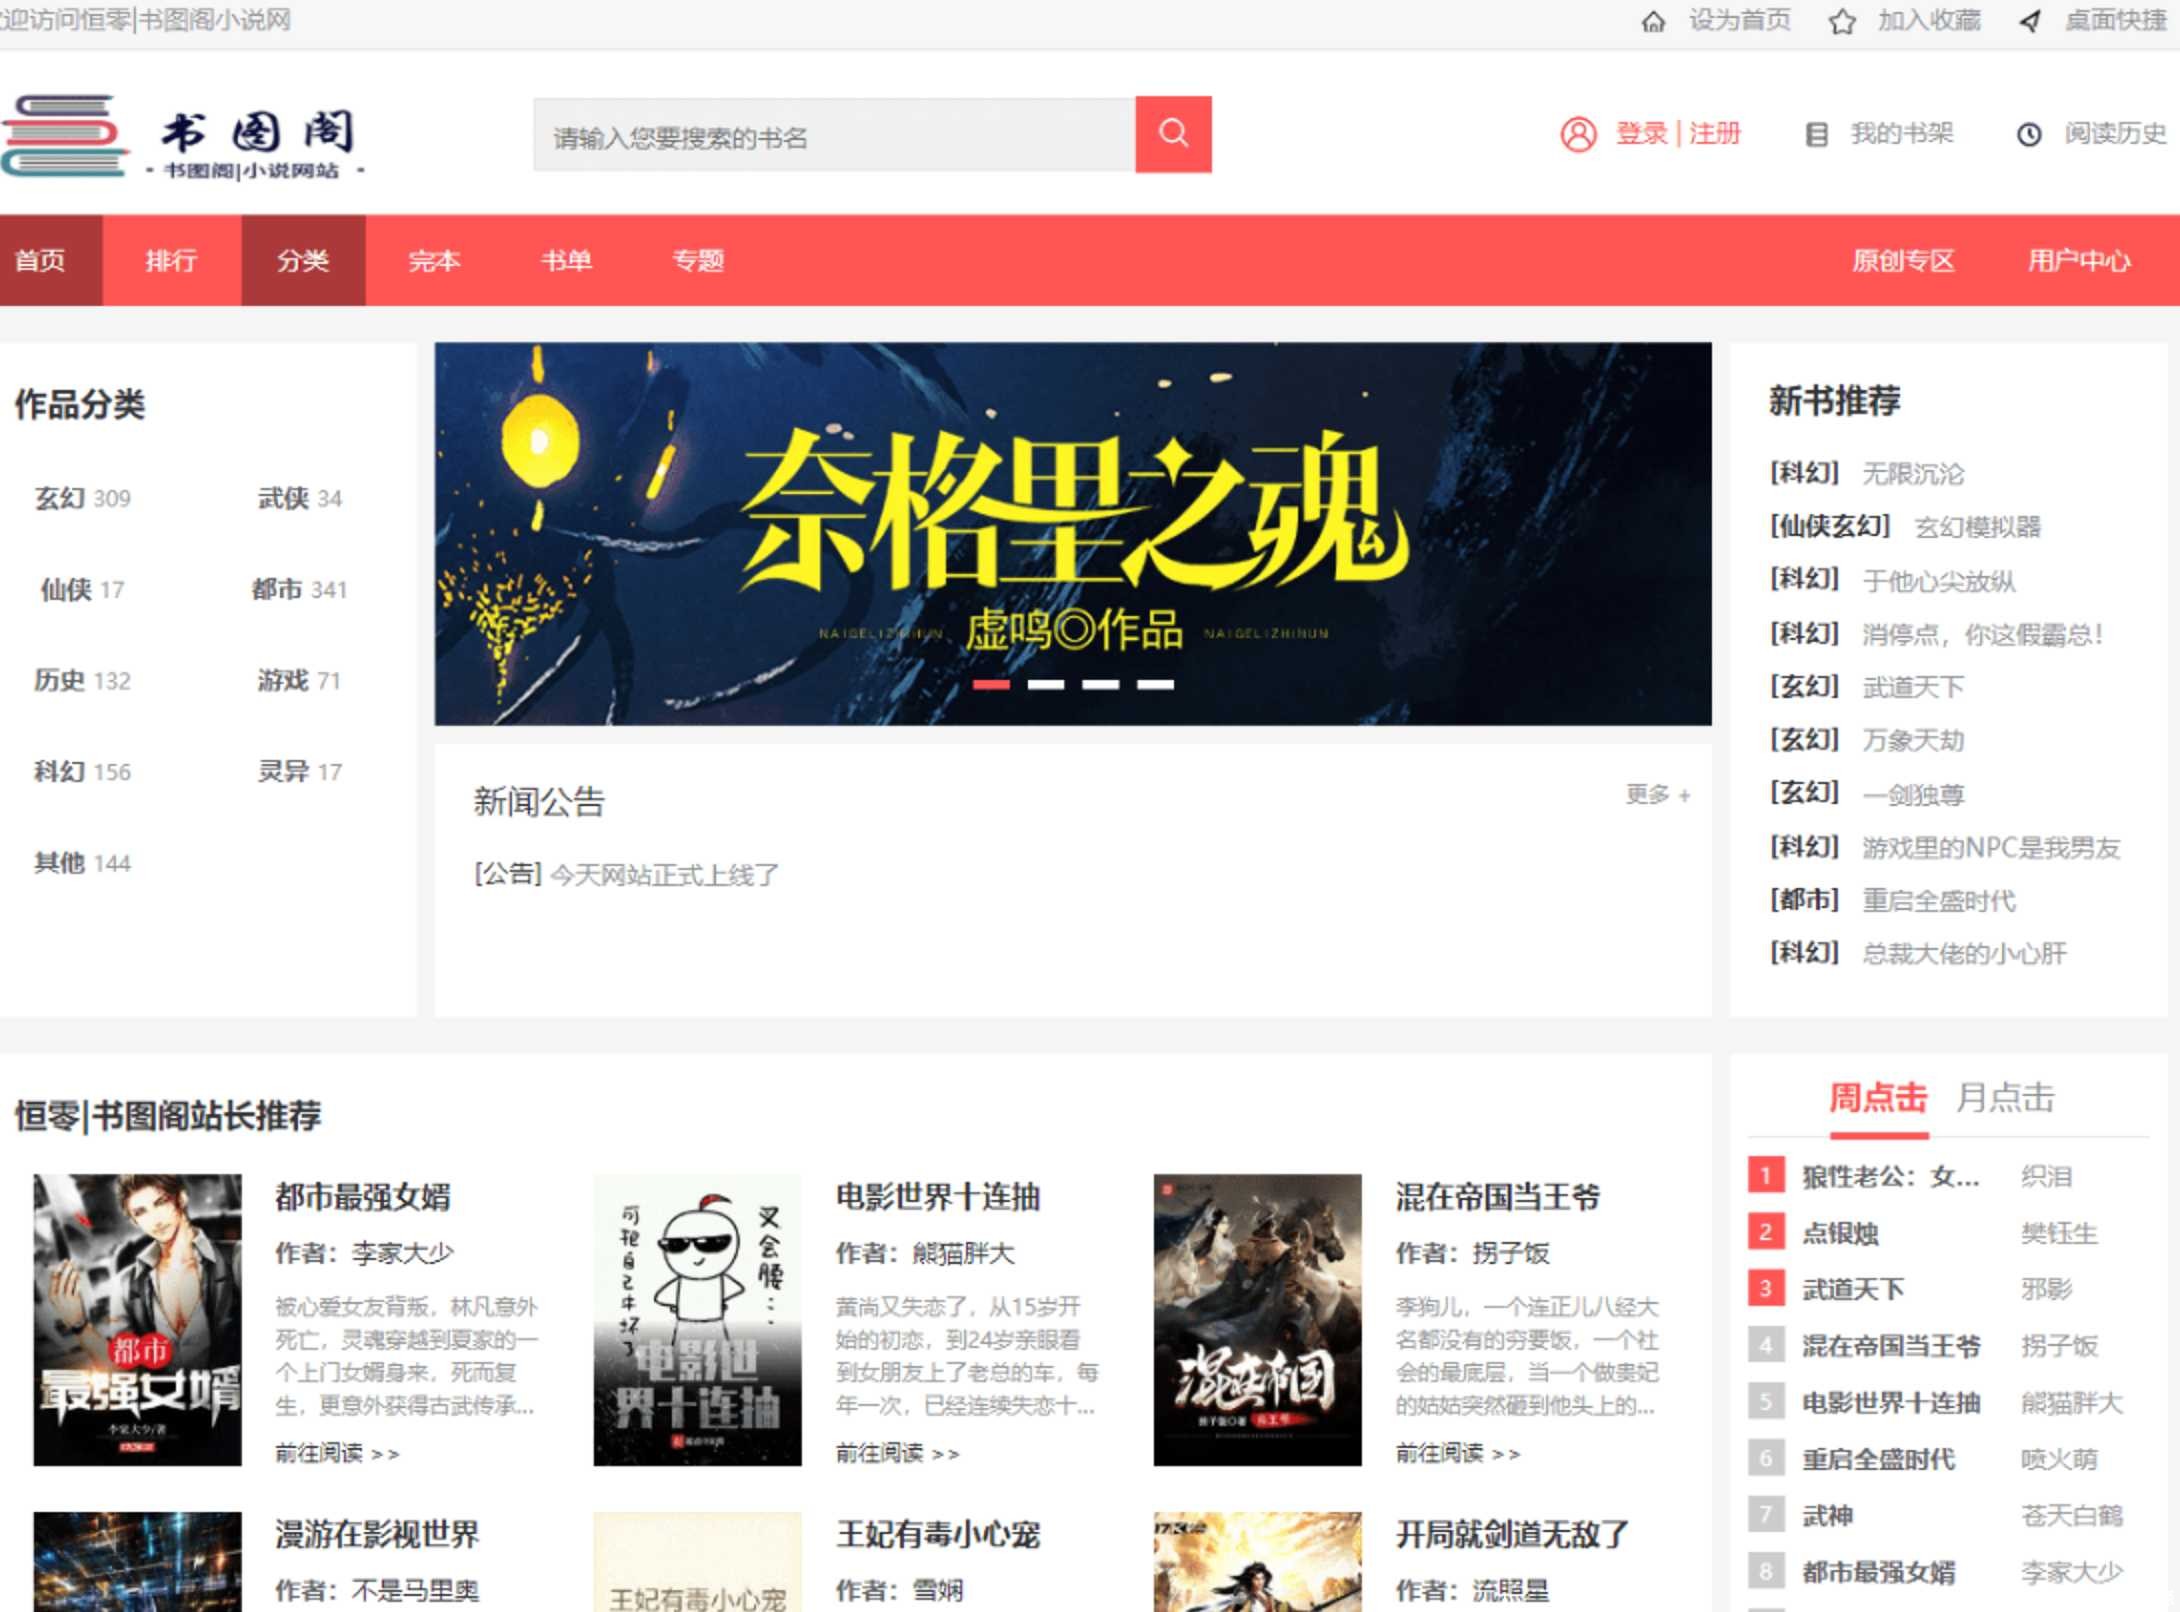Image resolution: width=2180 pixels, height=1612 pixels.
Task: Open new book 总裁大佬的小心肝
Action: pos(1964,953)
